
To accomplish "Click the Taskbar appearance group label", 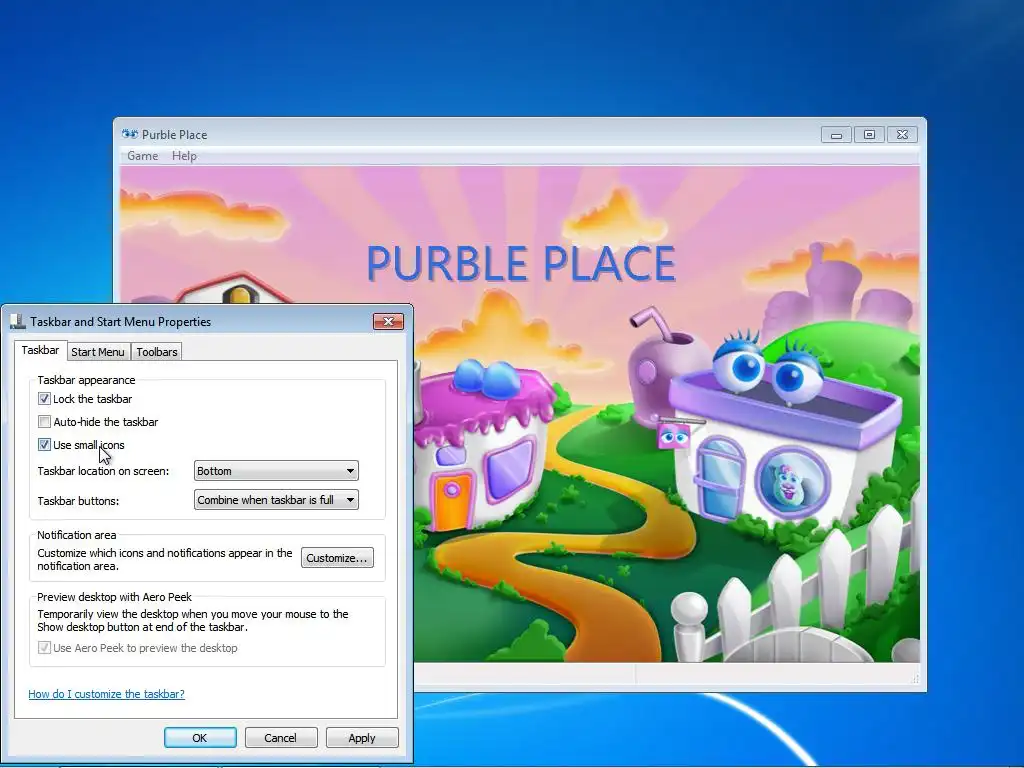I will [x=86, y=380].
